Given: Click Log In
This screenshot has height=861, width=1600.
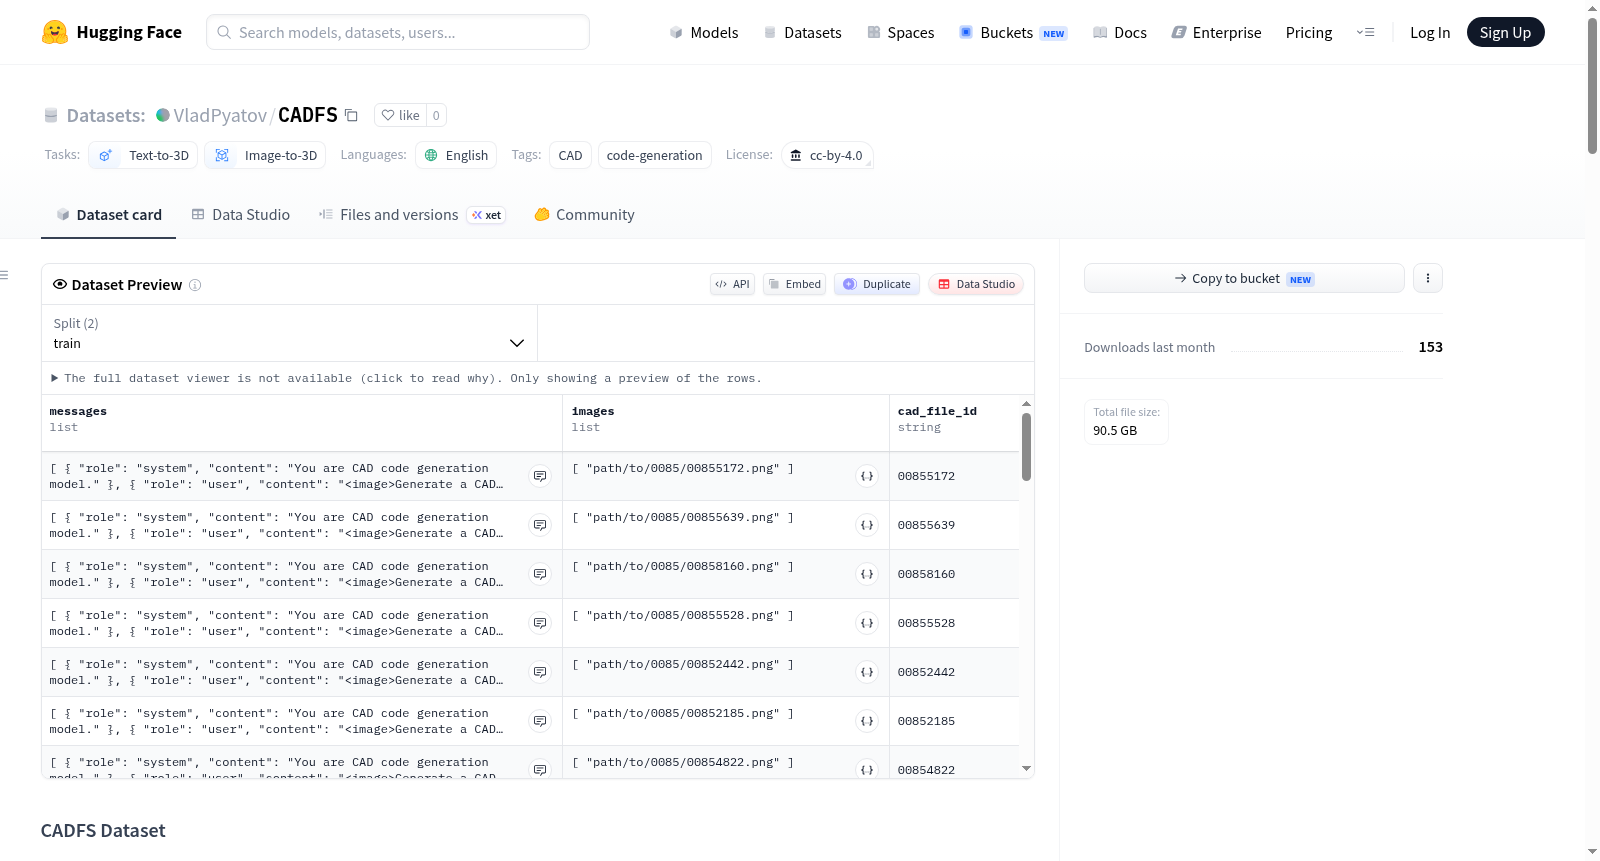Looking at the screenshot, I should 1430,32.
